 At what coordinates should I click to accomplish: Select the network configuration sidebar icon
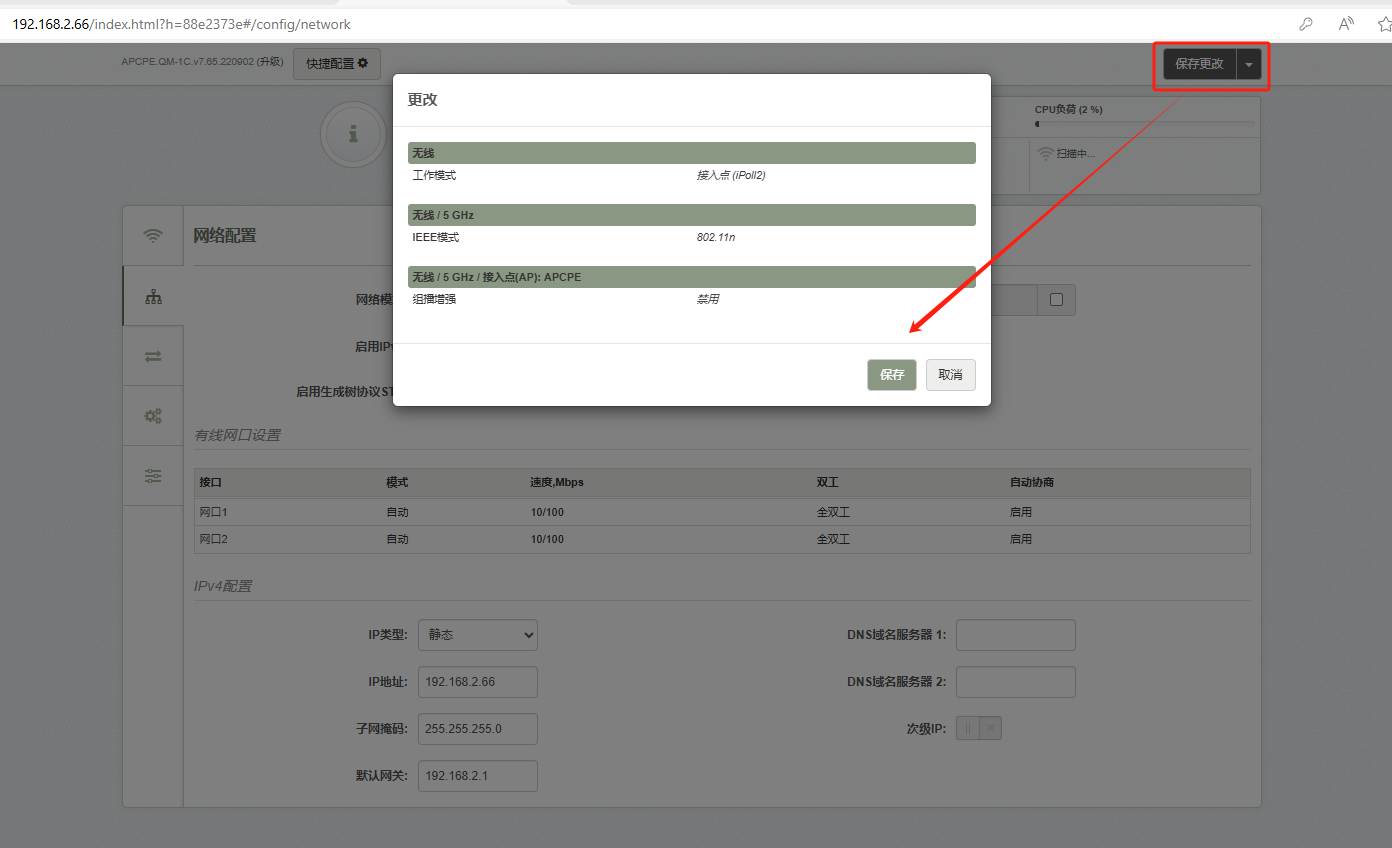[153, 296]
